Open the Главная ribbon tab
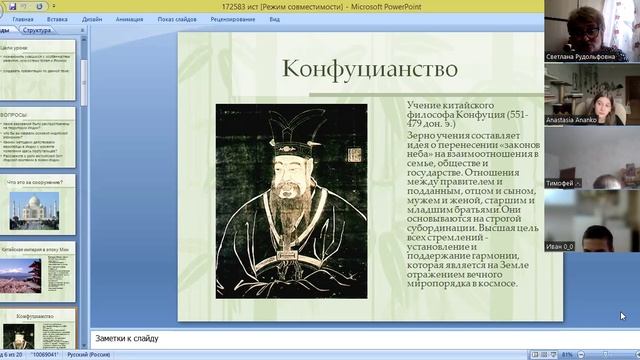The image size is (640, 360). (x=23, y=19)
